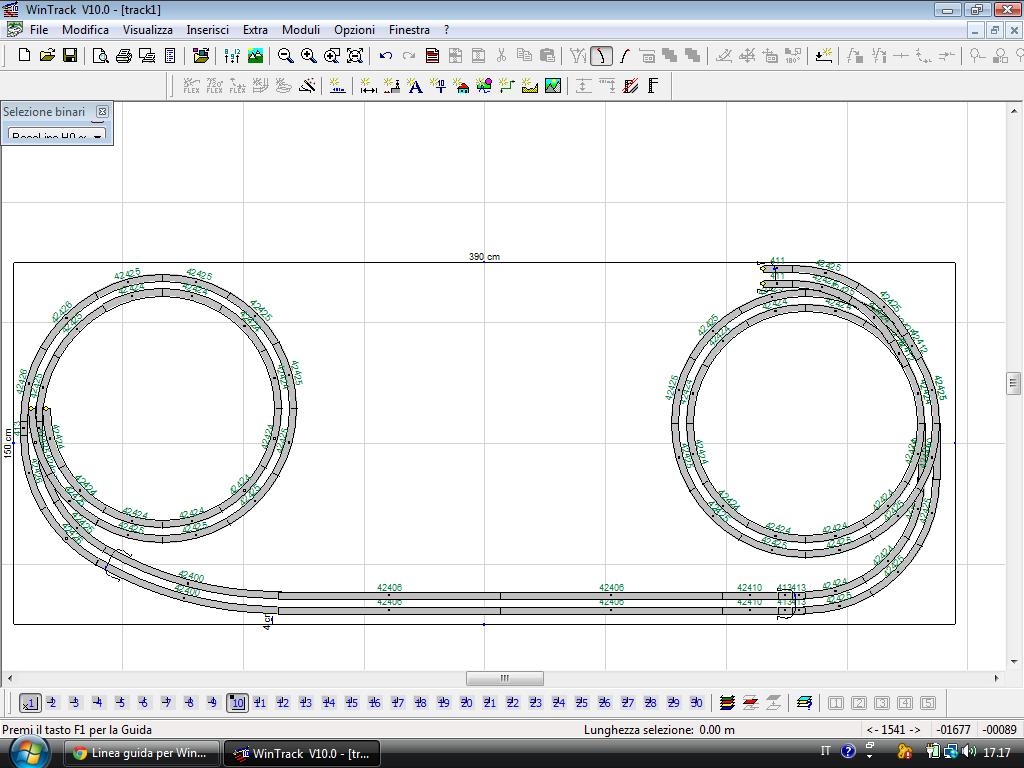Toggle layer 20 button
This screenshot has height=768, width=1024.
pos(466,703)
